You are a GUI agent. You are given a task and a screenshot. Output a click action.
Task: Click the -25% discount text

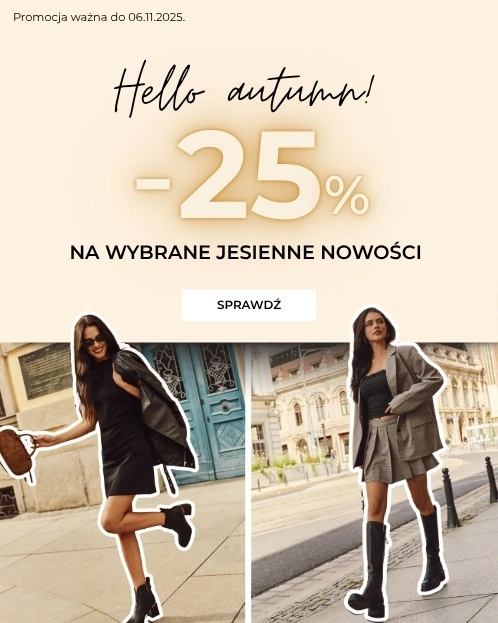point(252,176)
